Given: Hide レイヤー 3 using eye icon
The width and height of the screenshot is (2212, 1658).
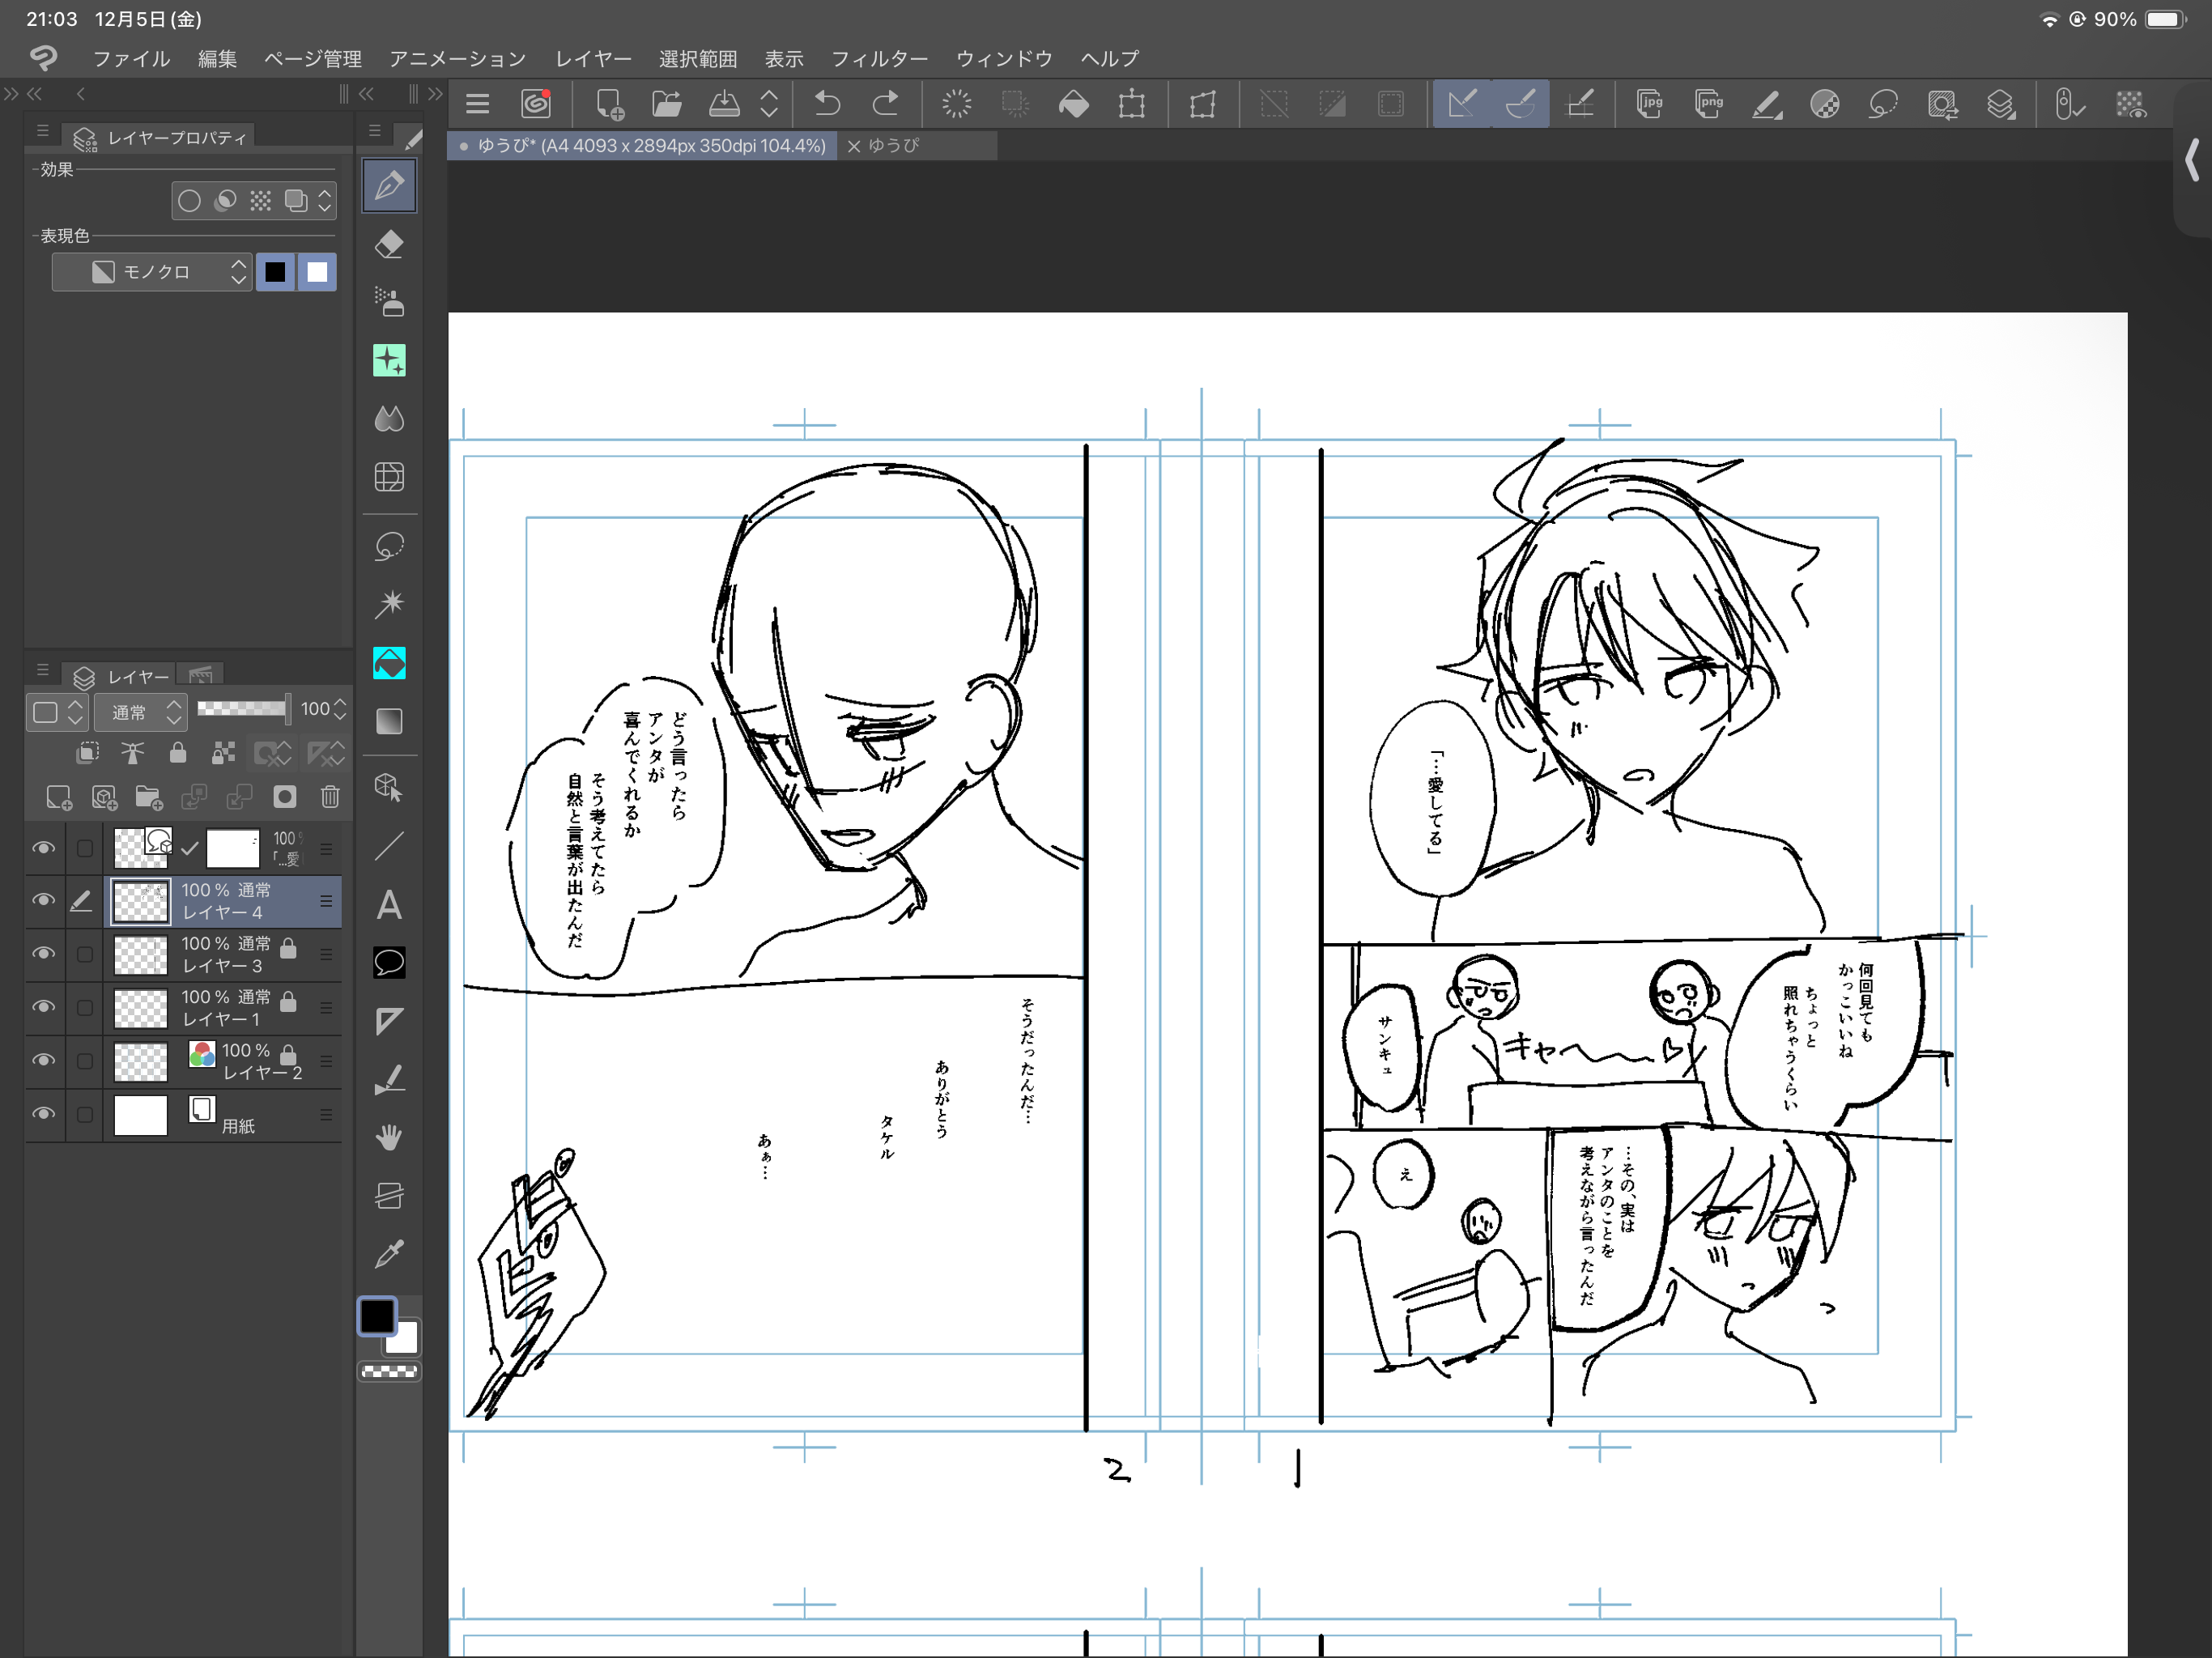Looking at the screenshot, I should coord(43,954).
